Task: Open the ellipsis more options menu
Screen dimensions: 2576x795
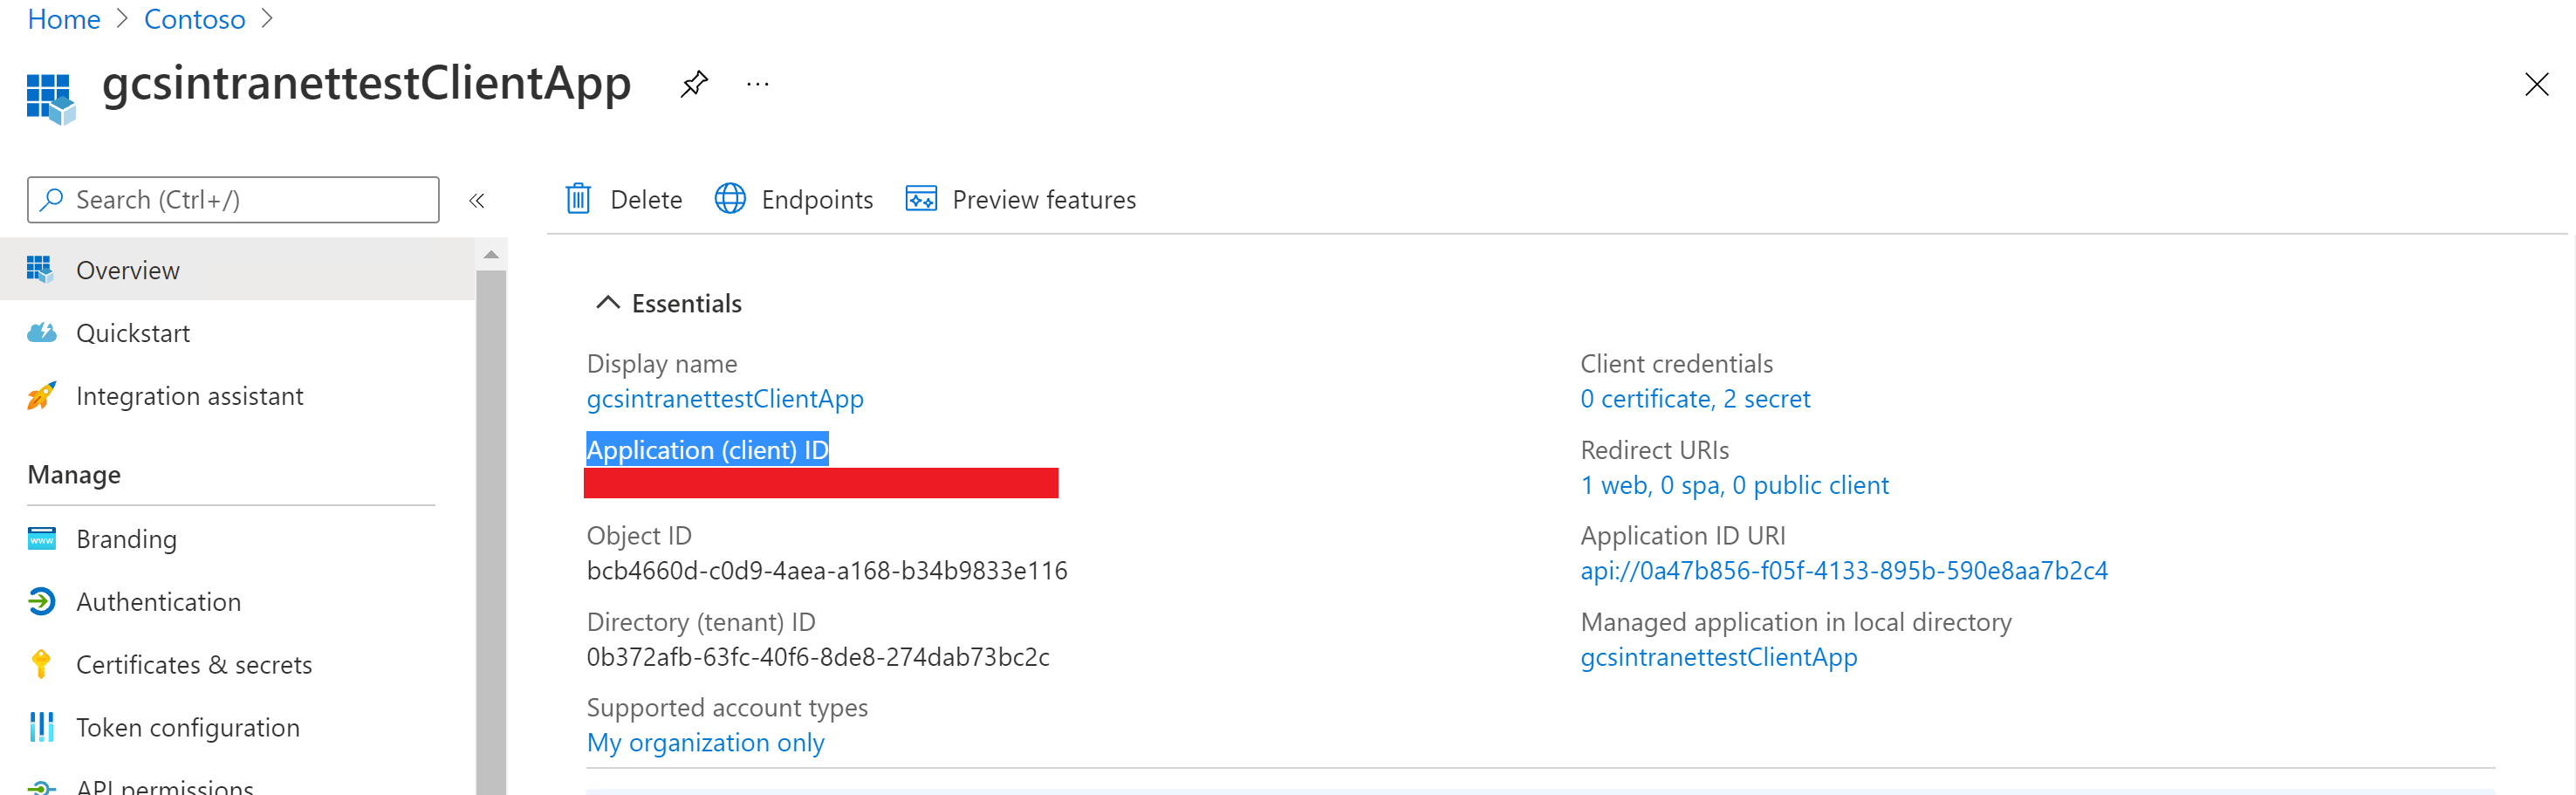Action: (x=758, y=84)
